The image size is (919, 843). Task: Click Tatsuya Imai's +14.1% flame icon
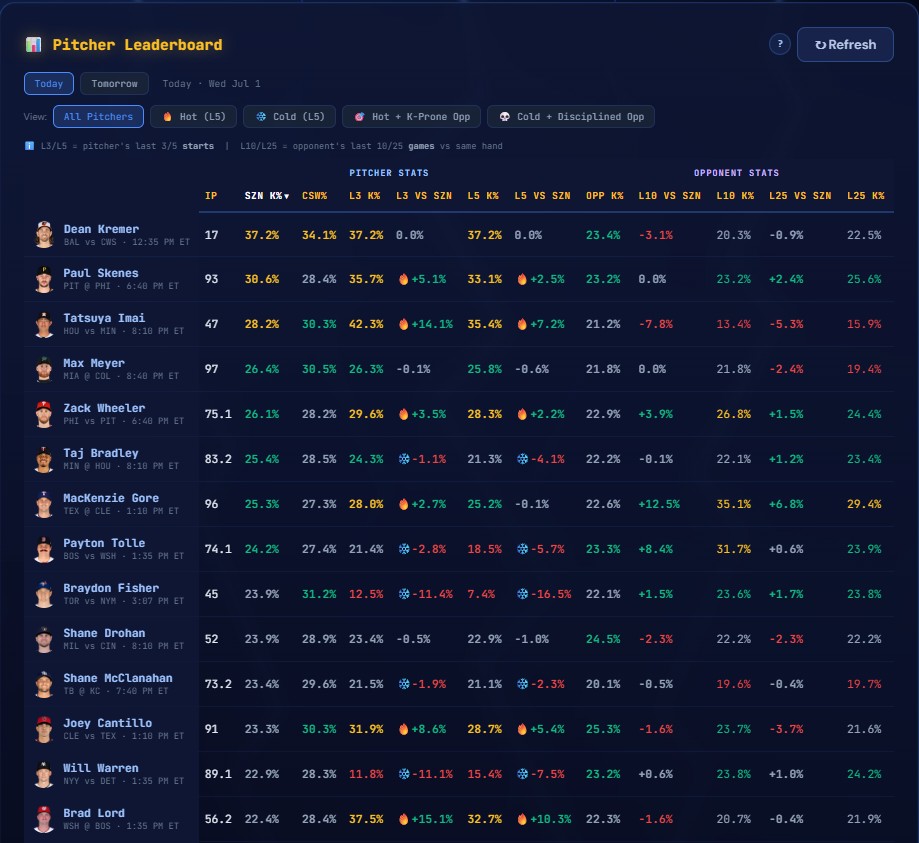[403, 324]
